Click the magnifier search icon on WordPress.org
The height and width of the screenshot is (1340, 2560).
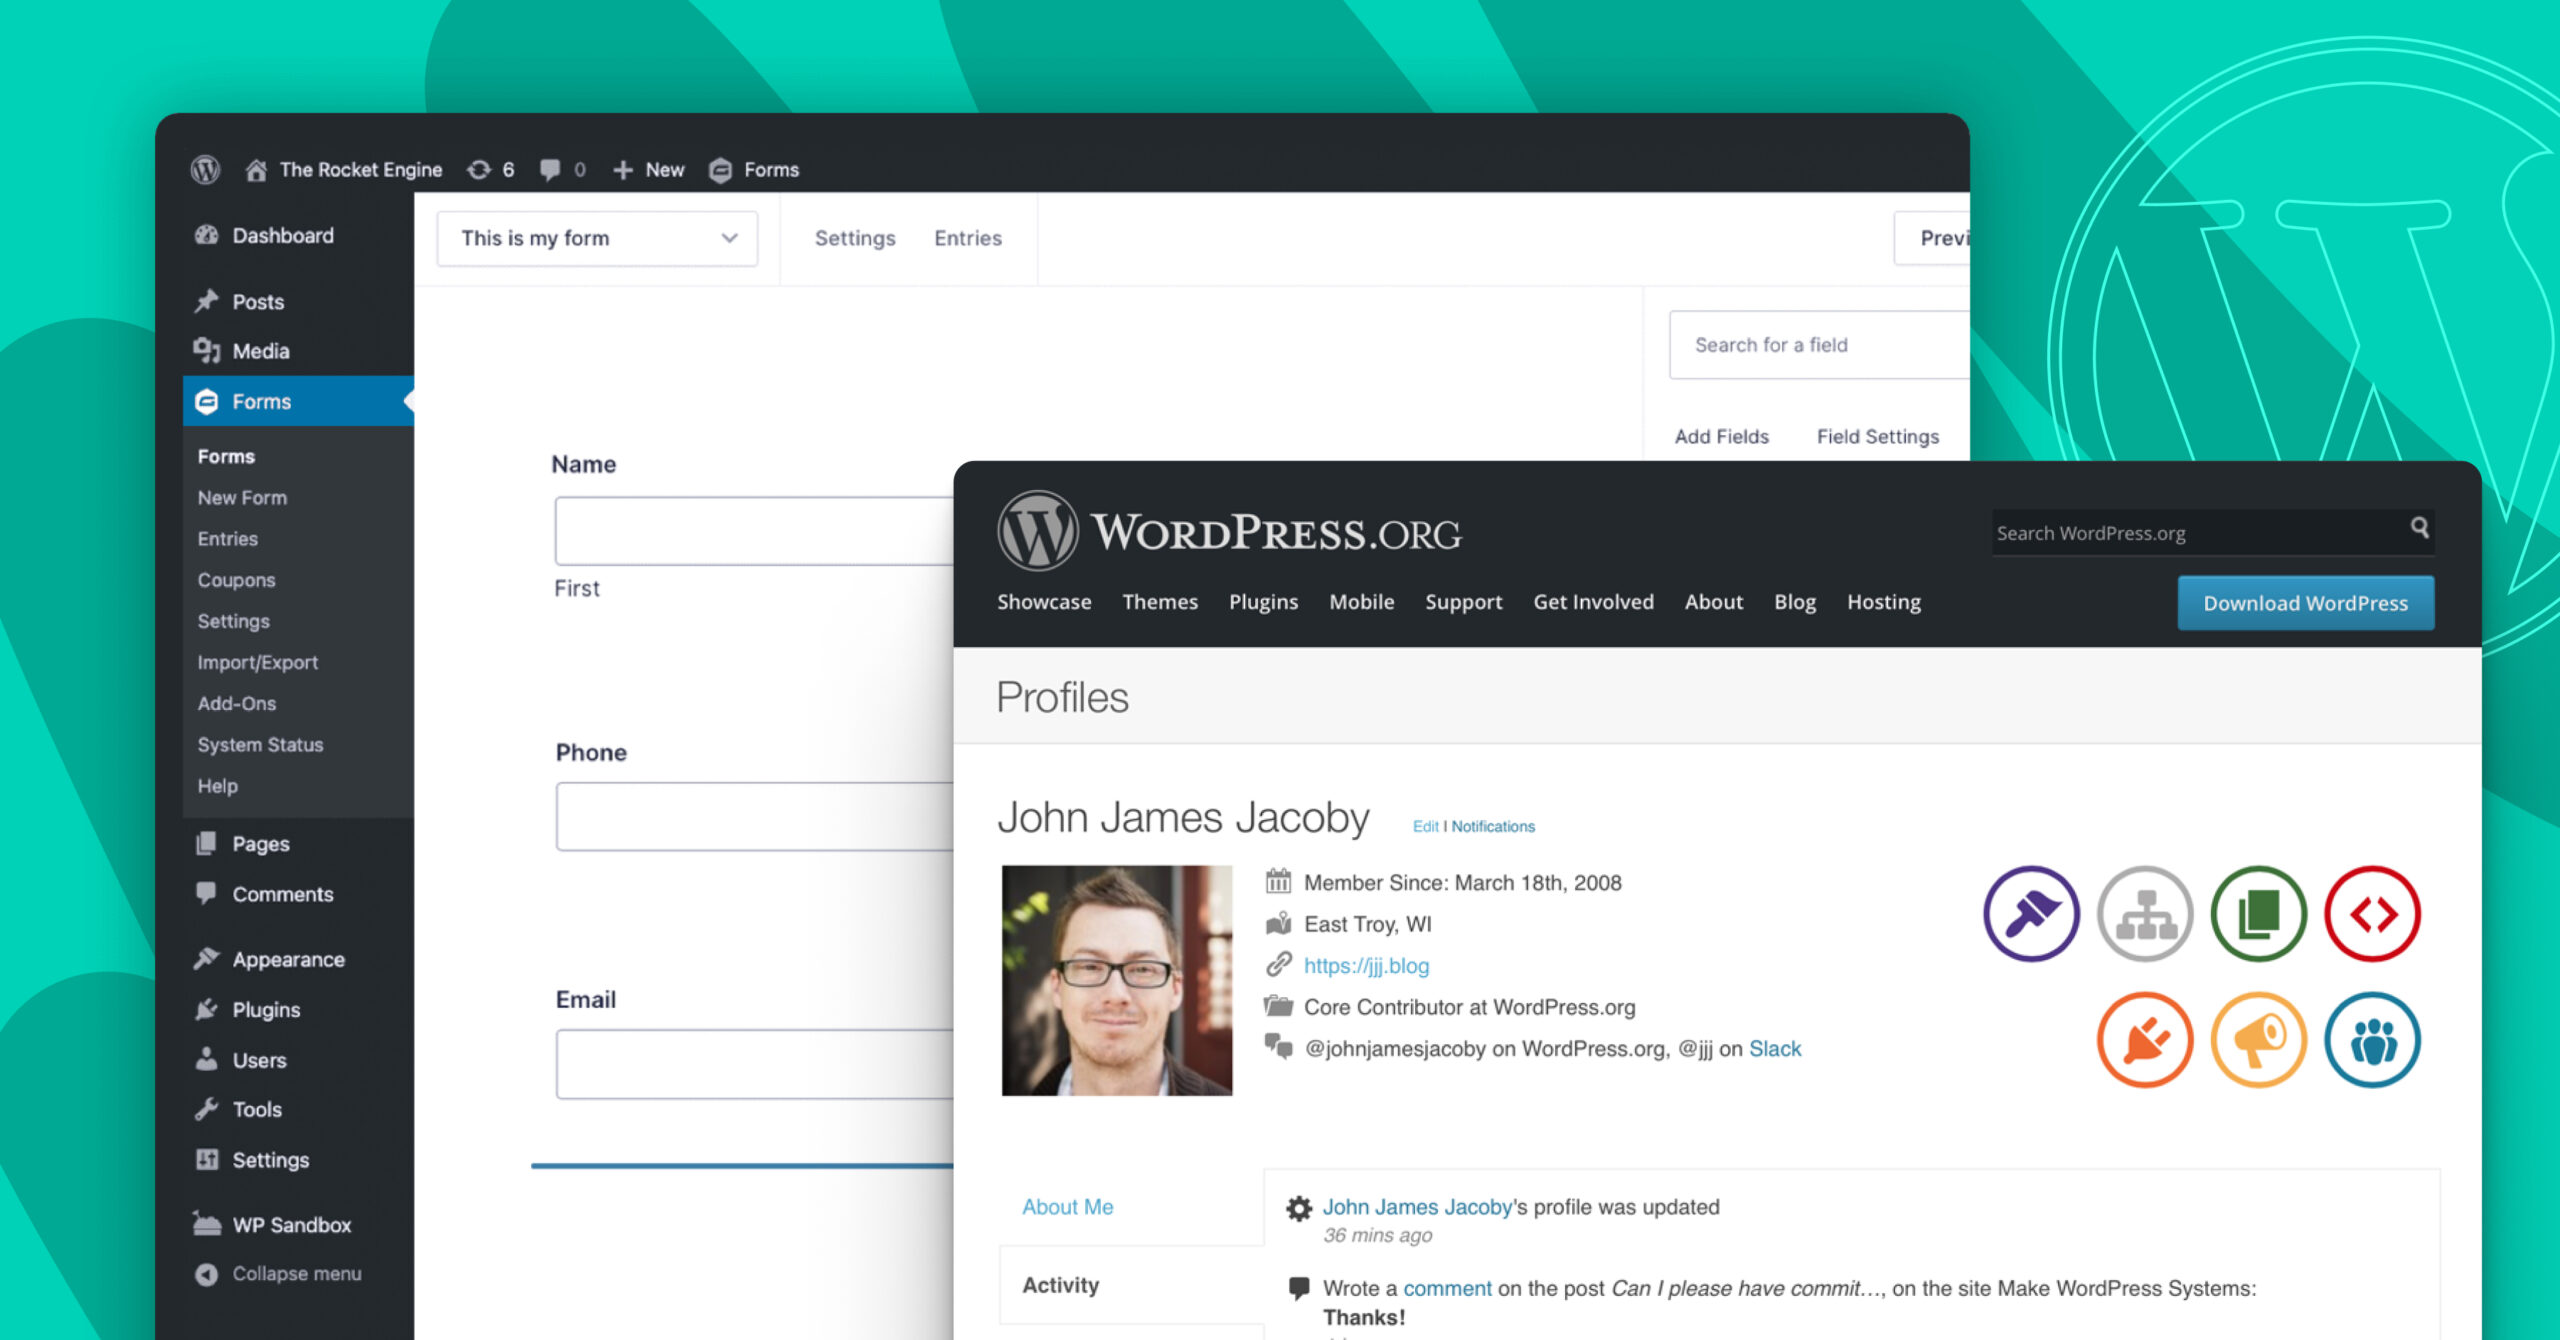[2419, 527]
